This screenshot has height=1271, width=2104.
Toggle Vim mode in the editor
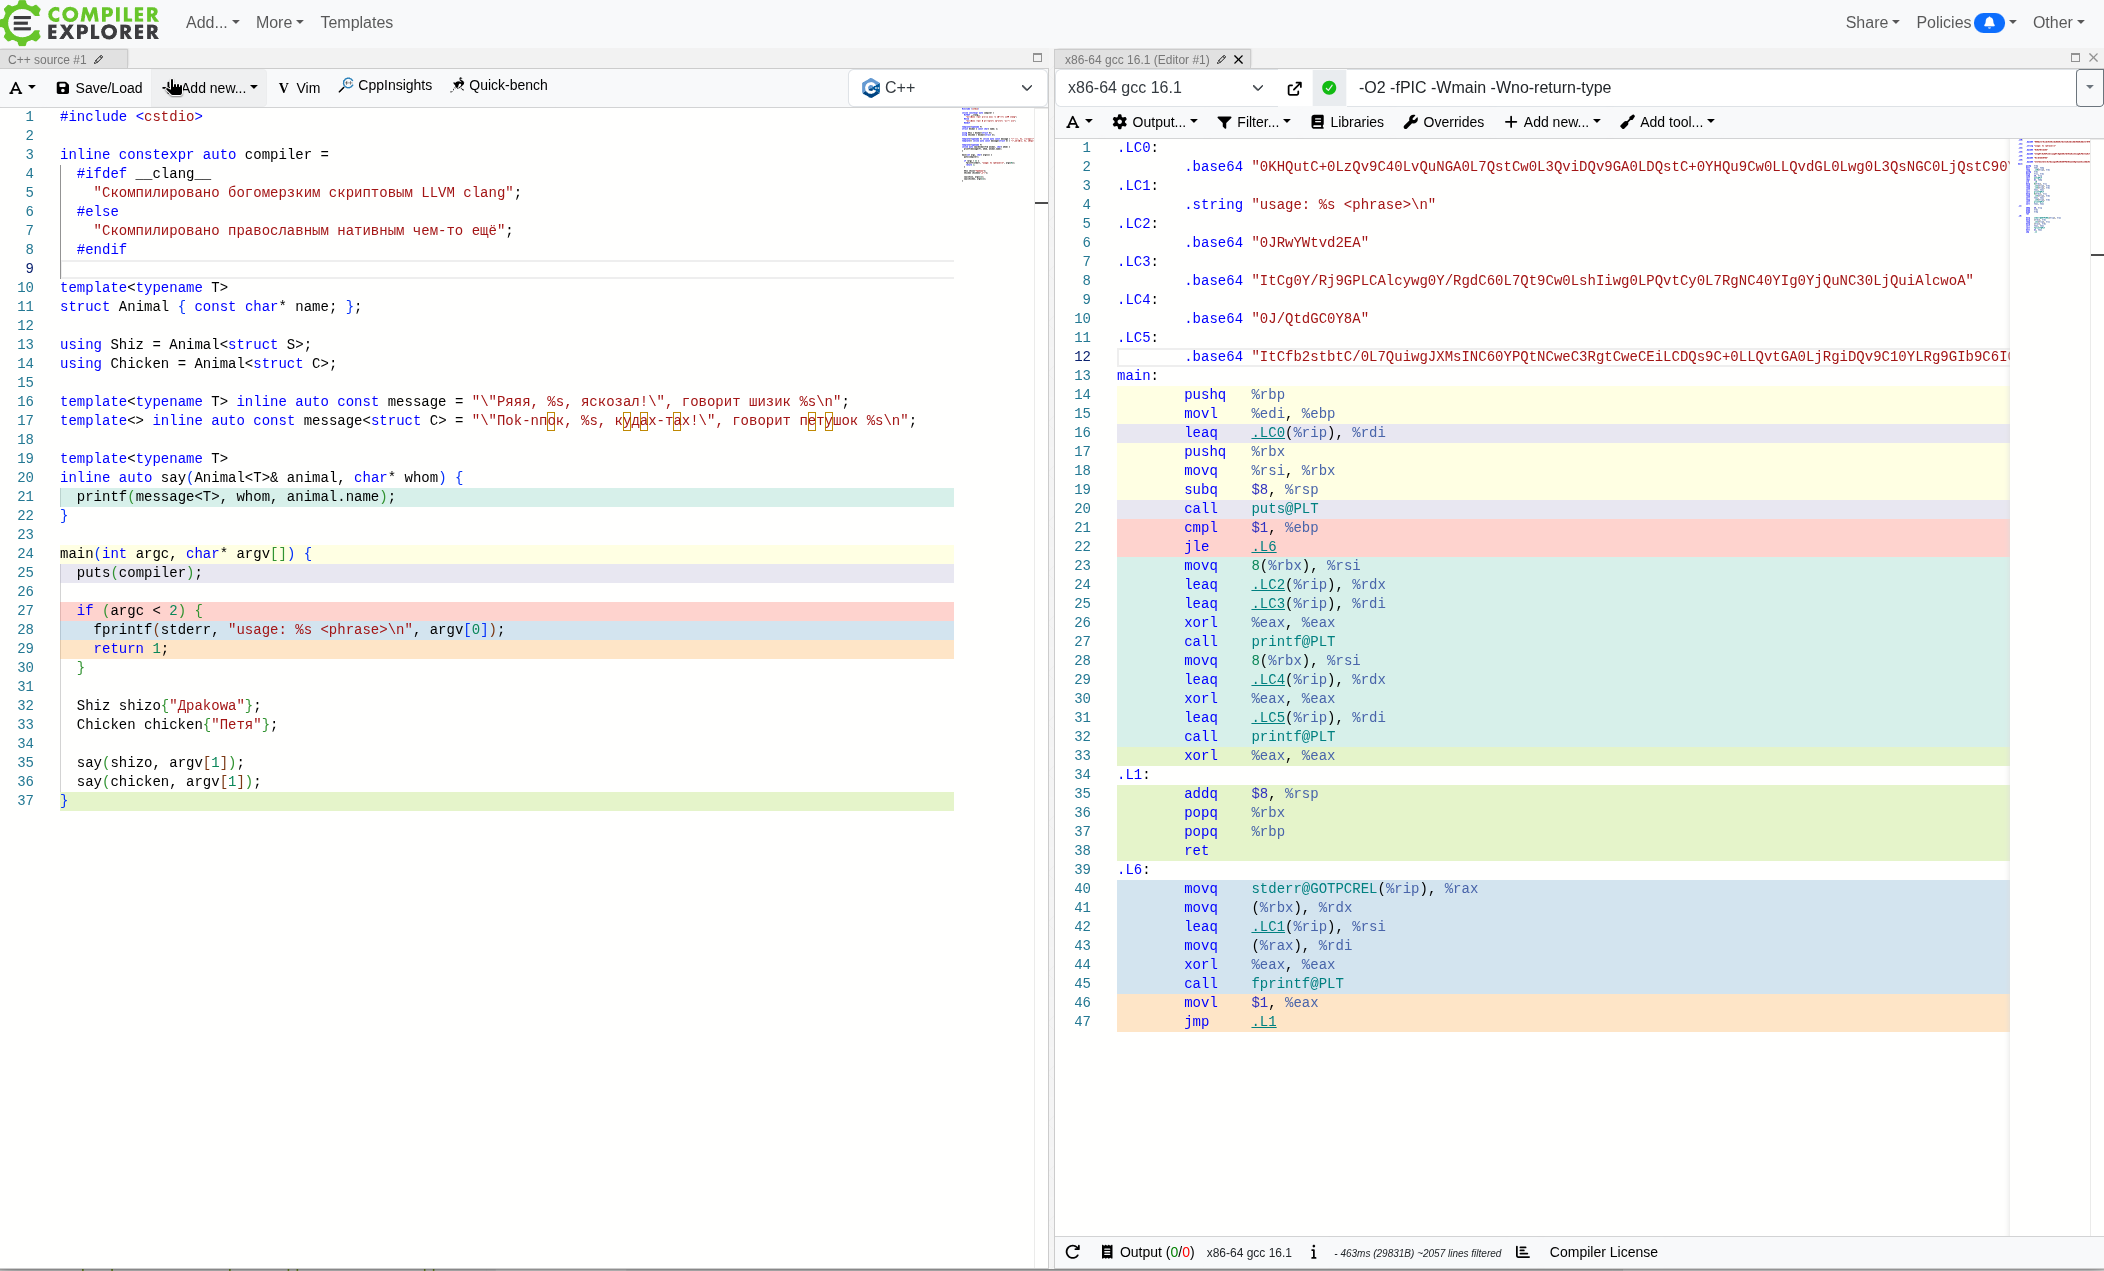[x=299, y=88]
